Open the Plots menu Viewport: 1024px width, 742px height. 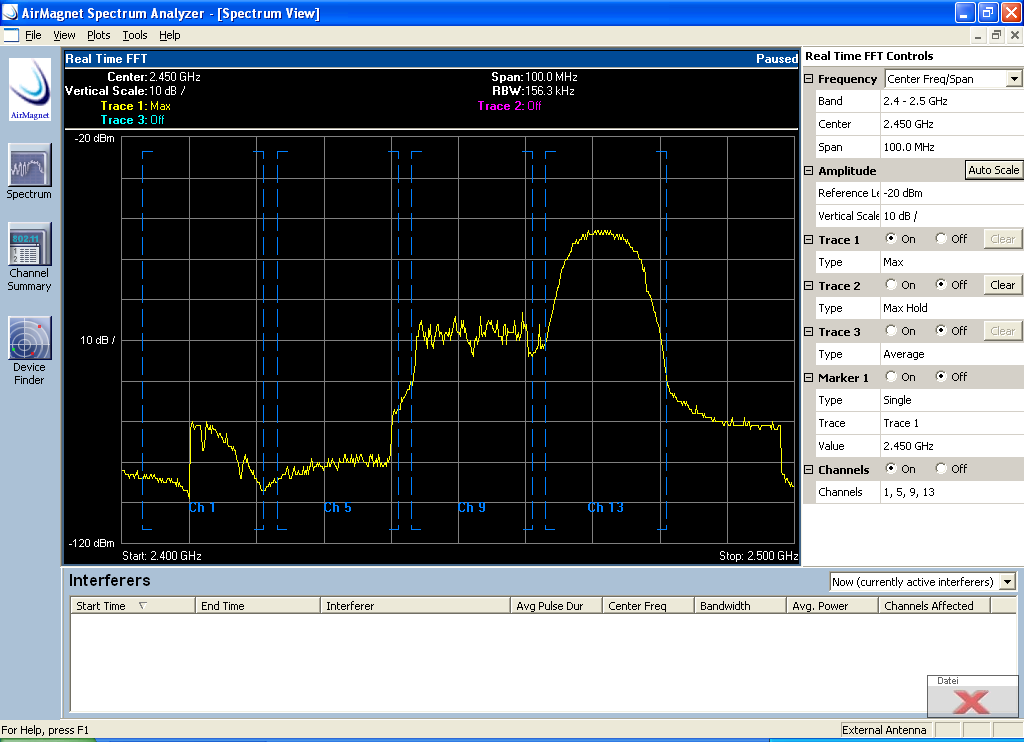[99, 35]
